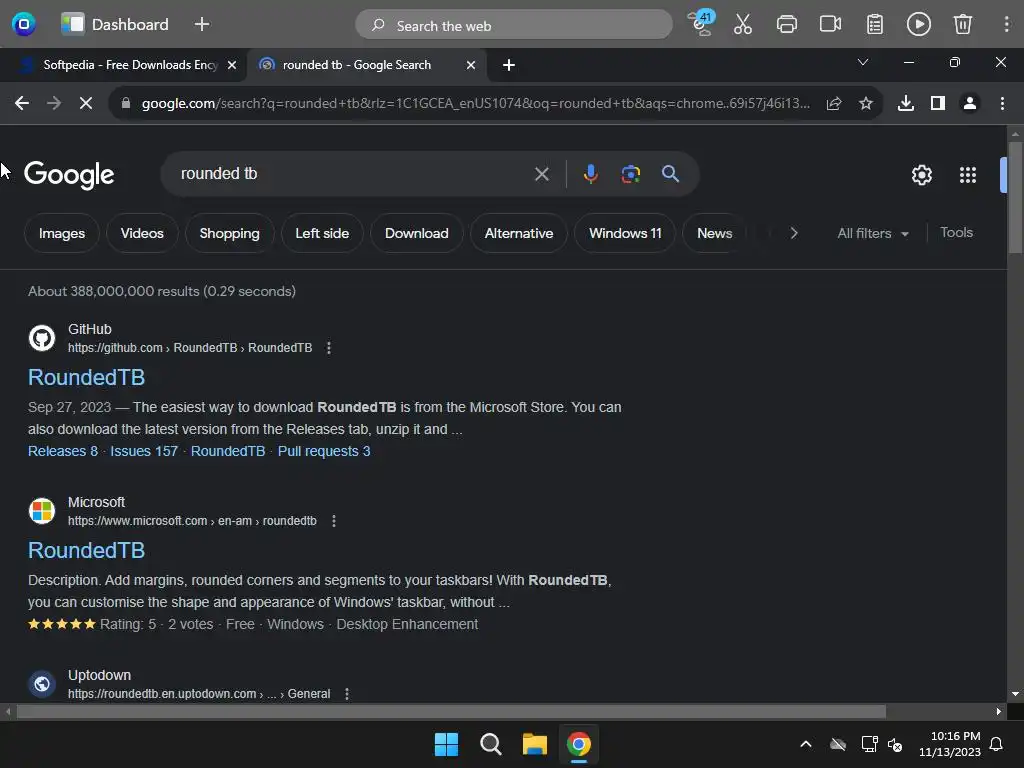Screen dimensions: 1024x768
Task: Show hidden system tray icons
Action: (x=806, y=744)
